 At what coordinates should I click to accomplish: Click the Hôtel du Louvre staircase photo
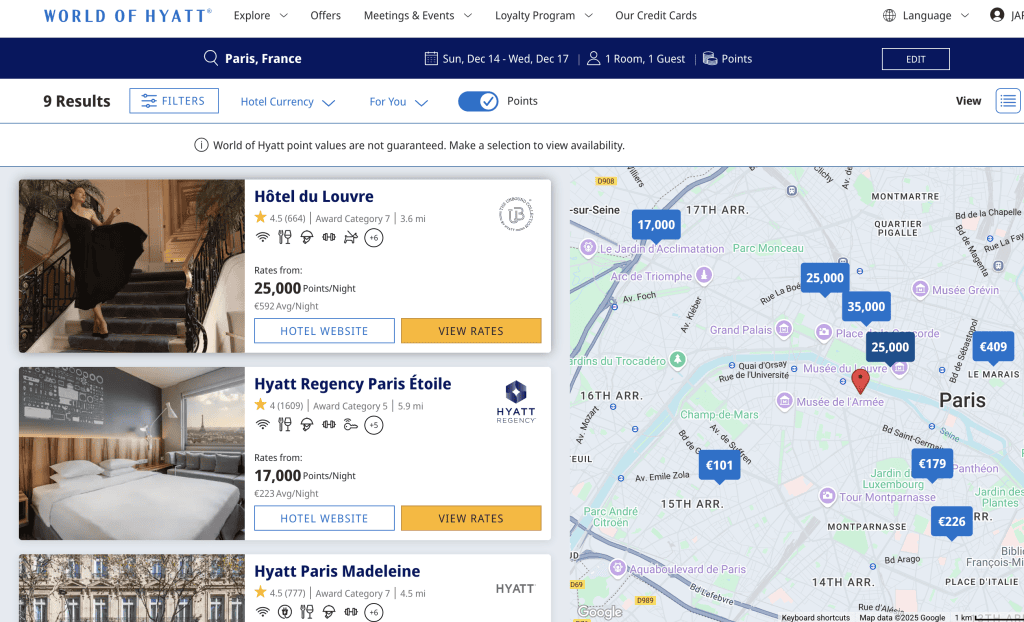tap(132, 266)
